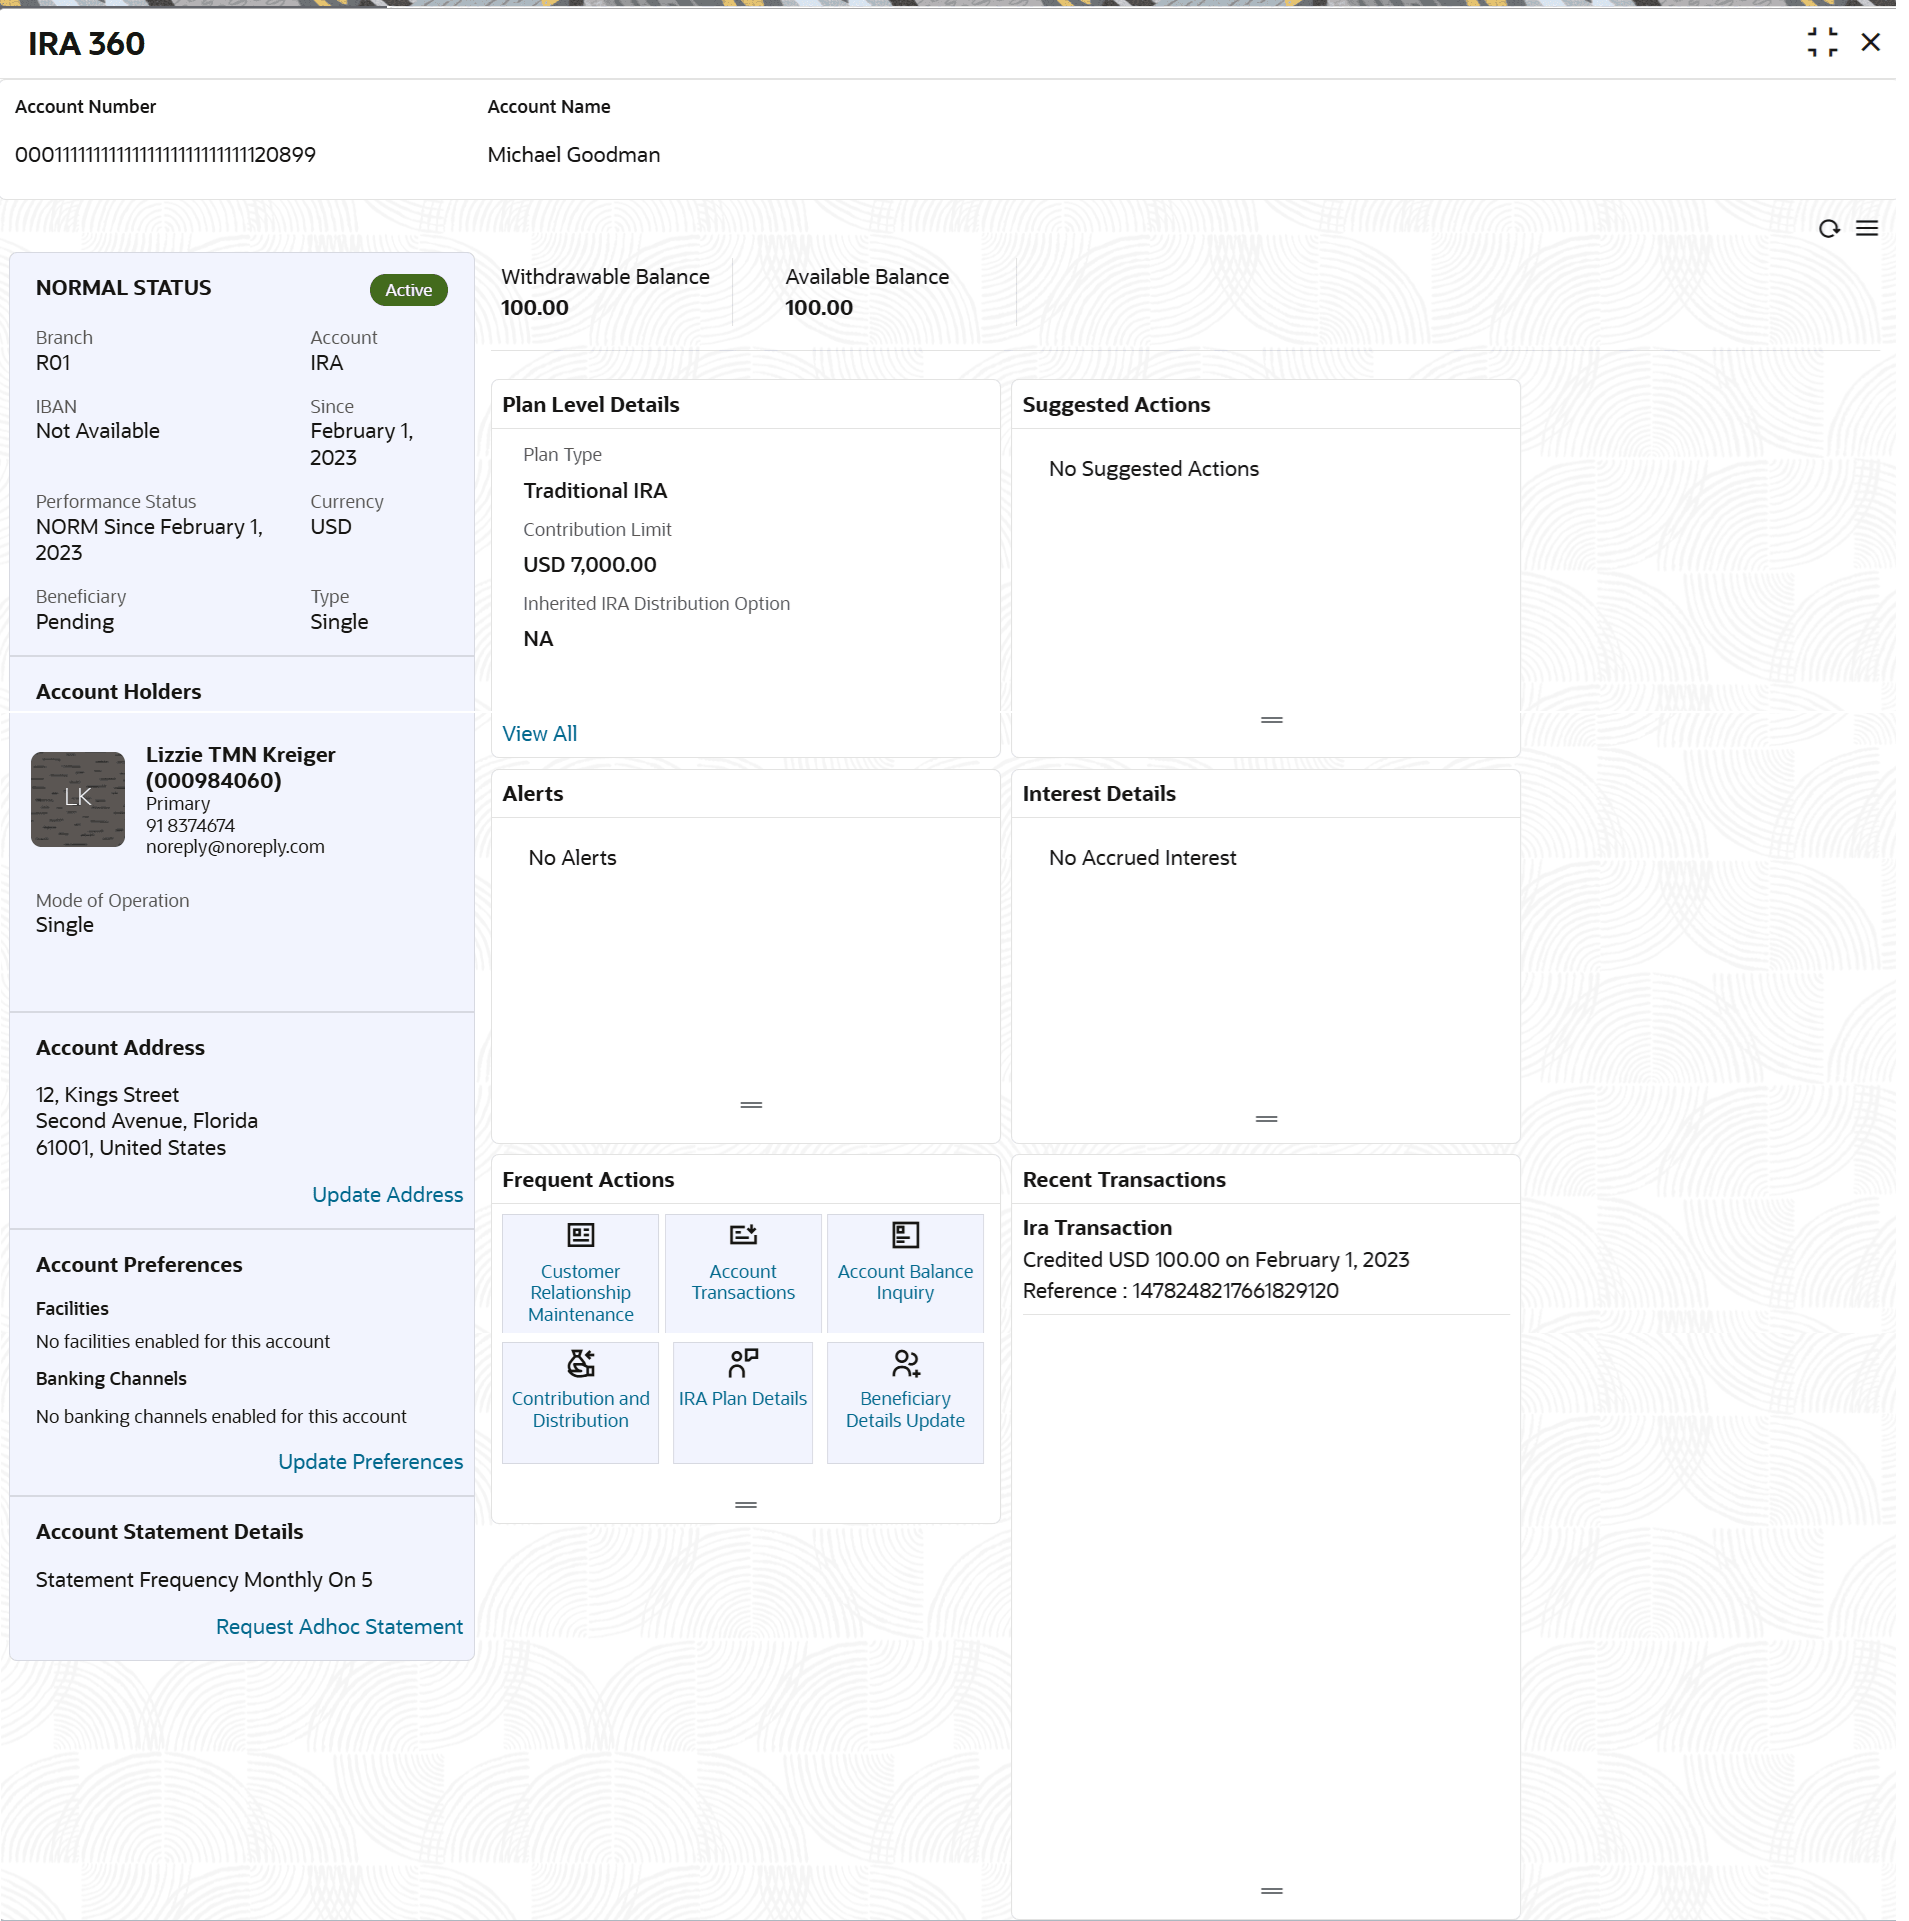Click the IRA Plan Details label
This screenshot has width=1909, height=1921.
tap(743, 1399)
